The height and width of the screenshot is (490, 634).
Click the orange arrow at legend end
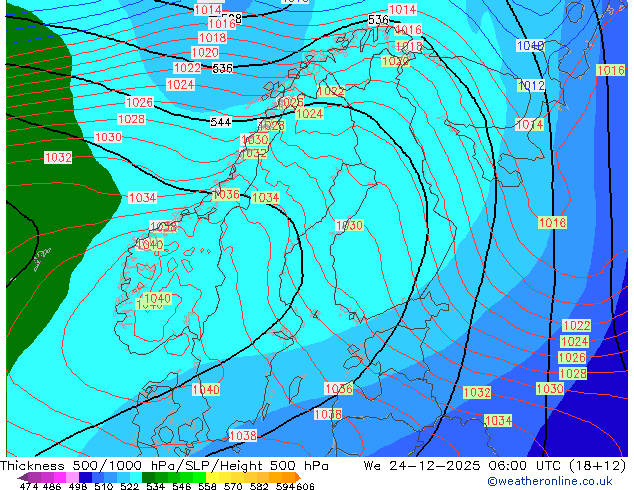tap(298, 477)
